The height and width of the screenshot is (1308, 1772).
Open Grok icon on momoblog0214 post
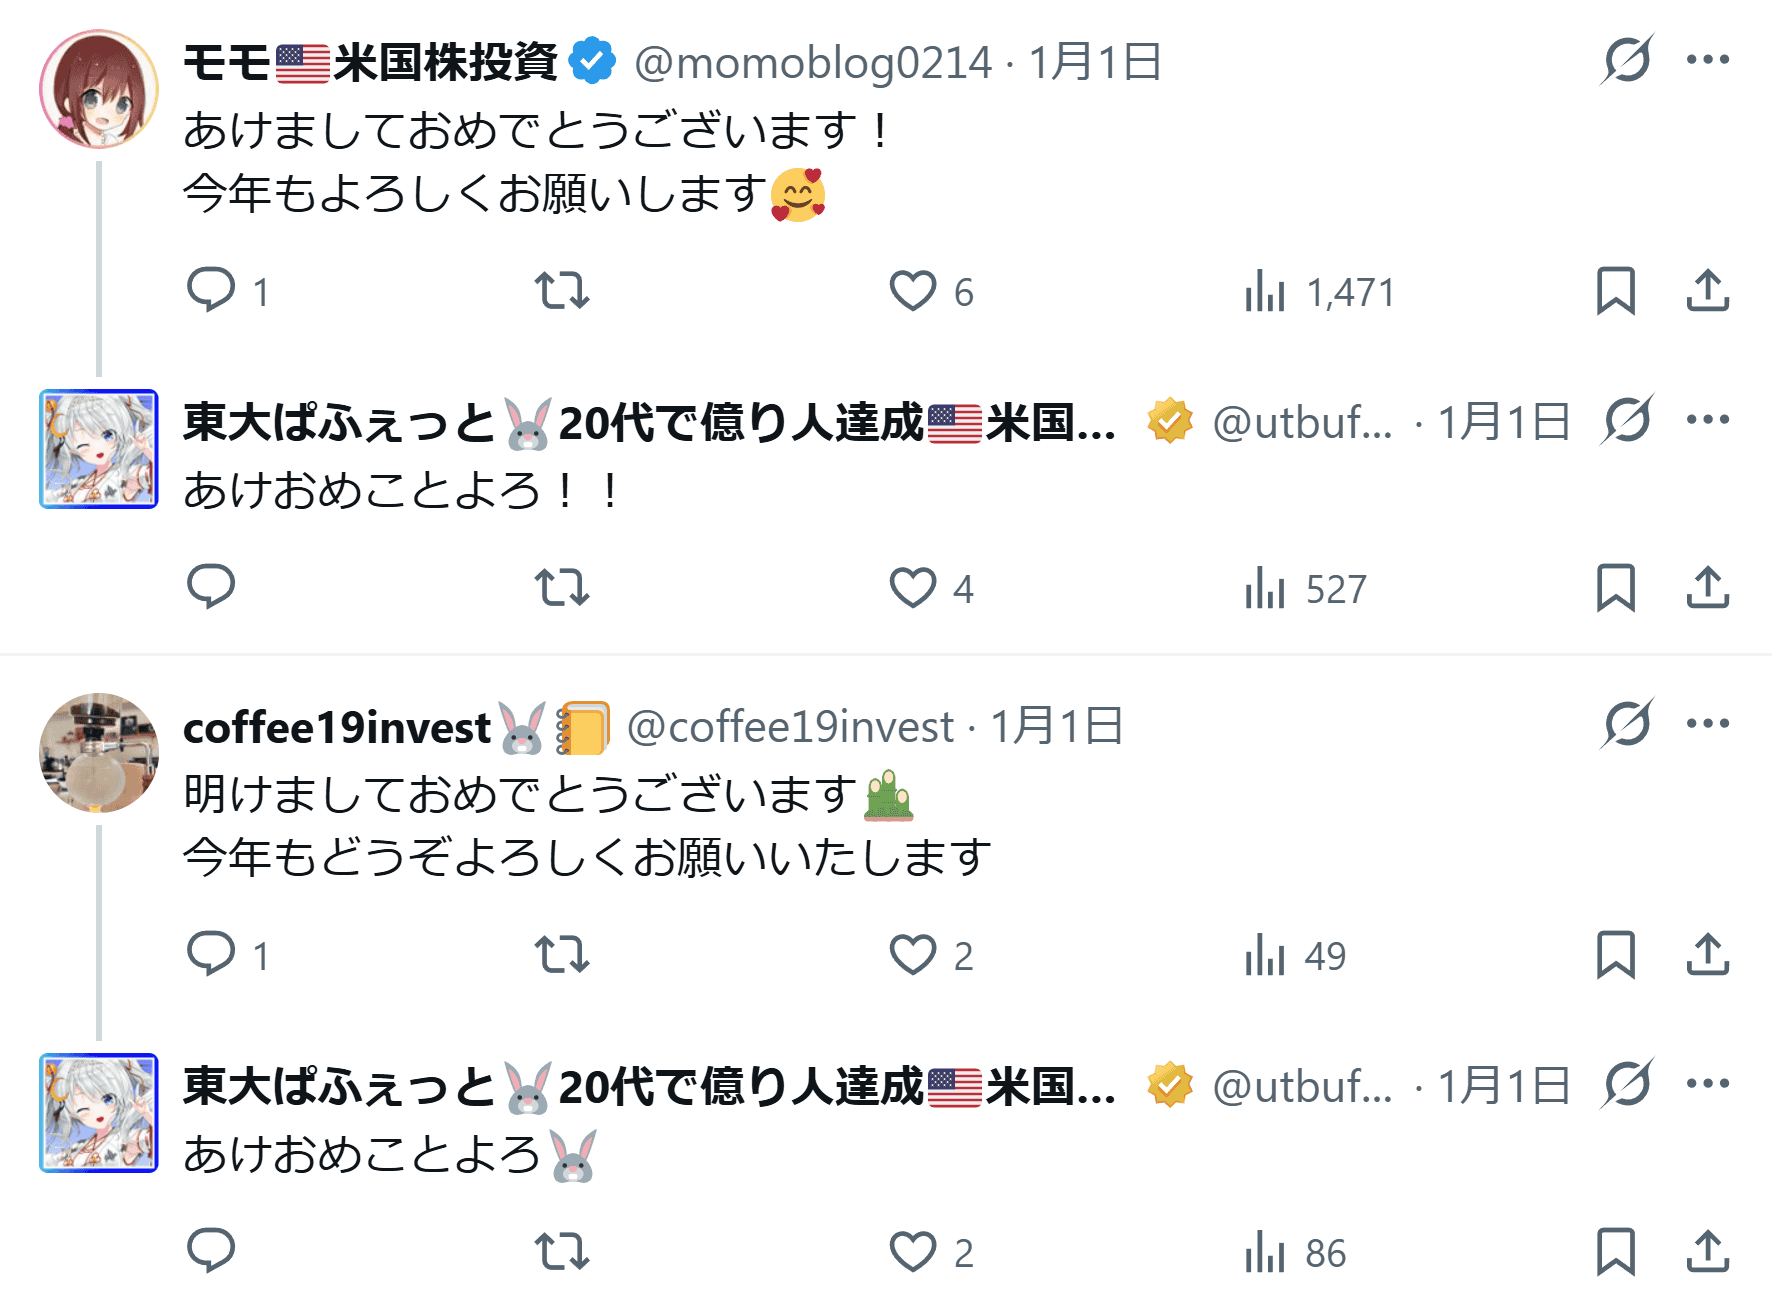click(x=1626, y=60)
